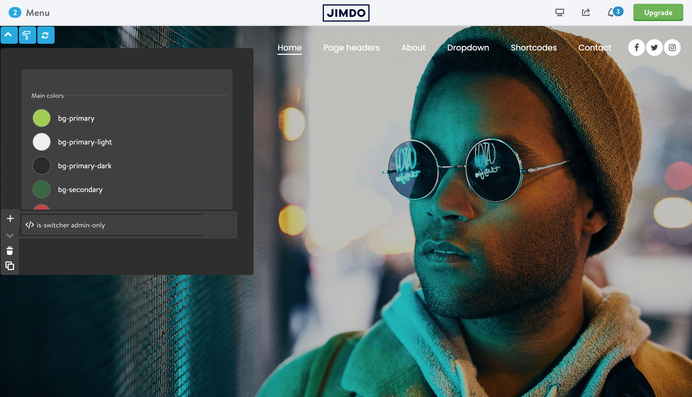
Task: Go to the Page headers nav item
Action: coord(351,48)
